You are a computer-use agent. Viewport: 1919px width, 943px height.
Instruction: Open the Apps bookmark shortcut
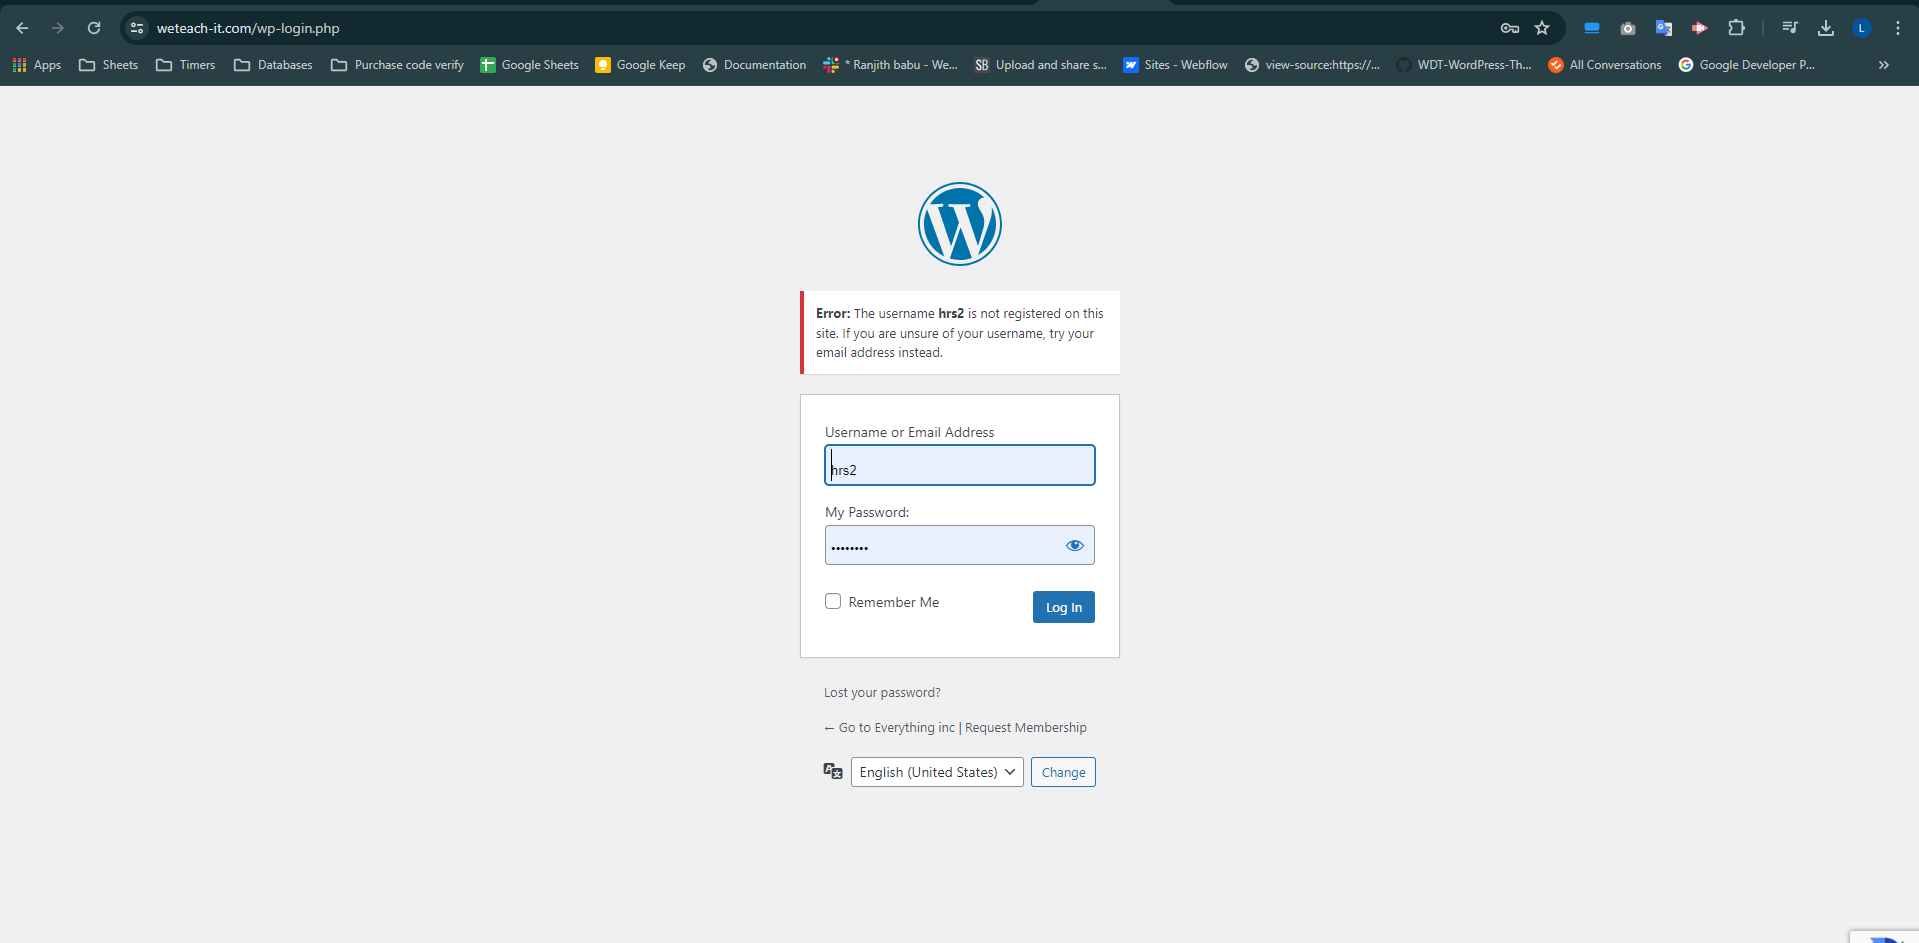37,65
